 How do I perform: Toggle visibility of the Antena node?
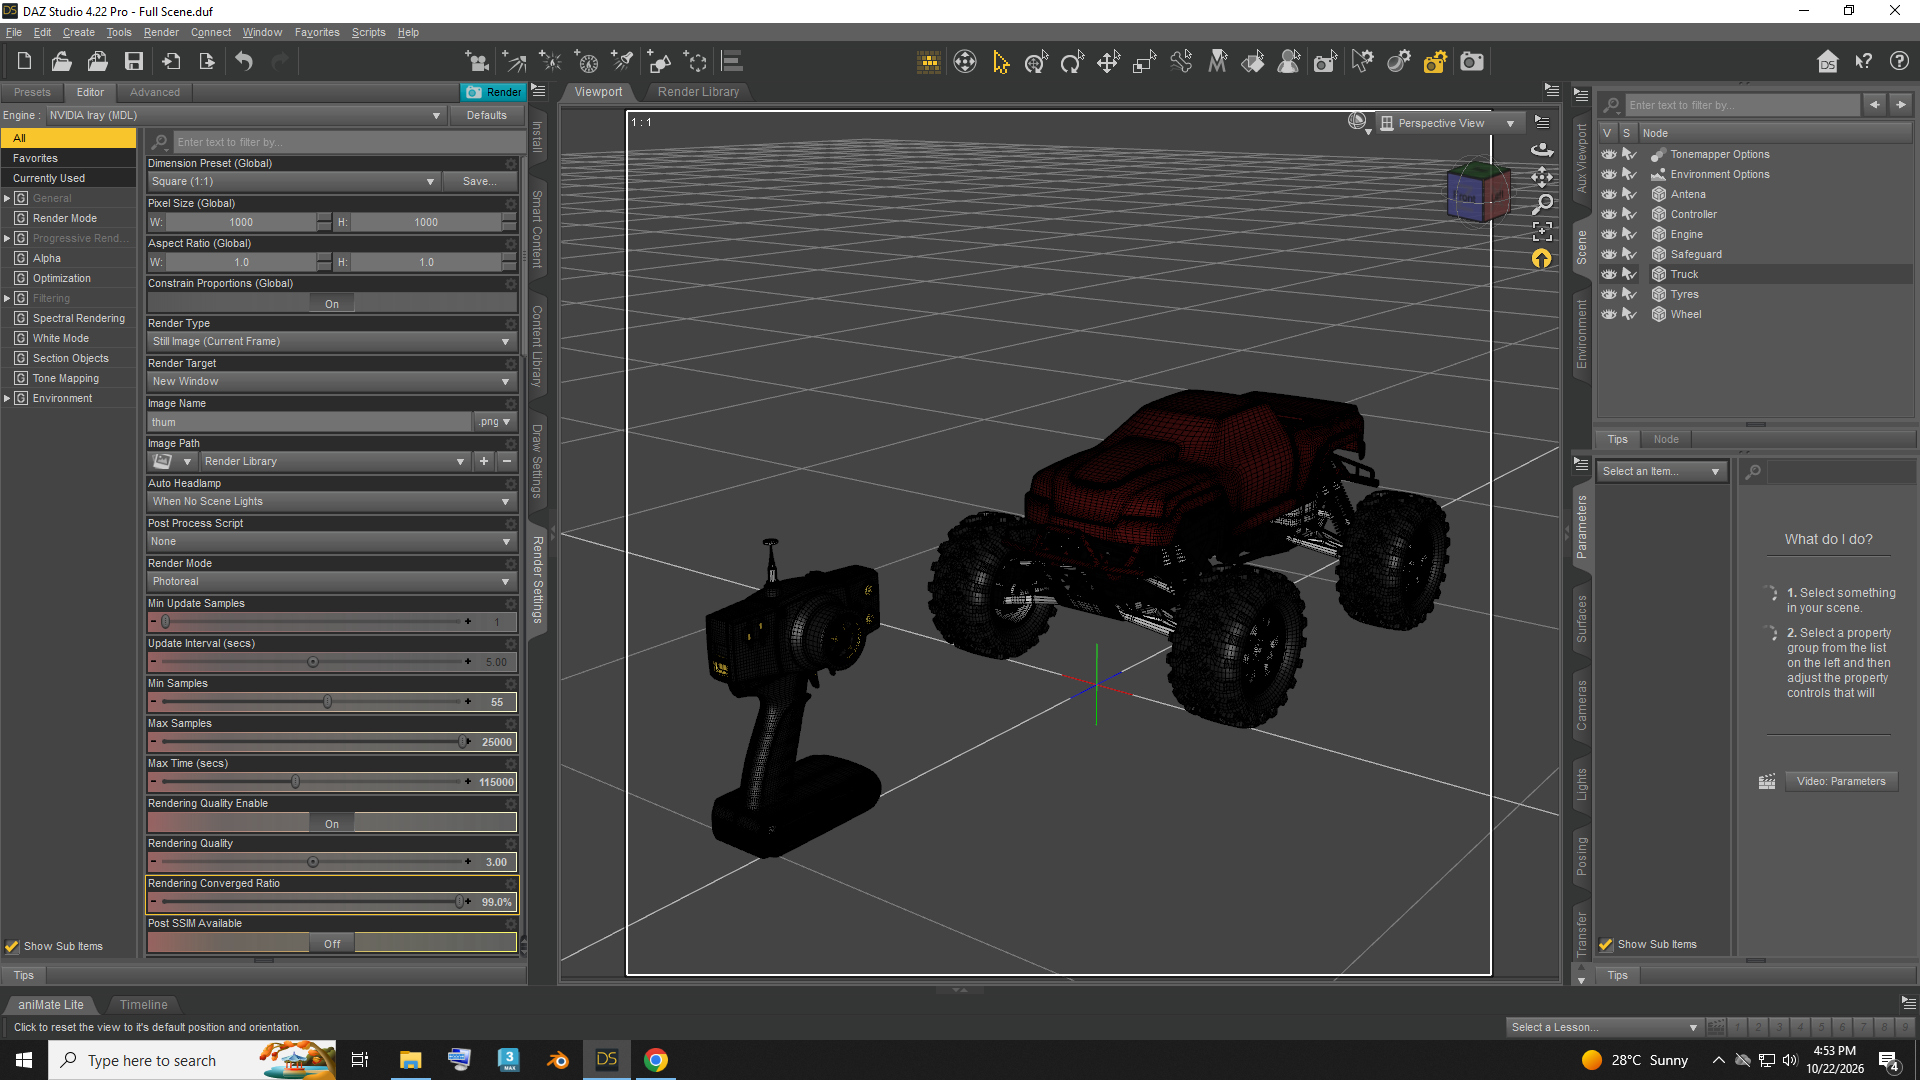point(1609,194)
